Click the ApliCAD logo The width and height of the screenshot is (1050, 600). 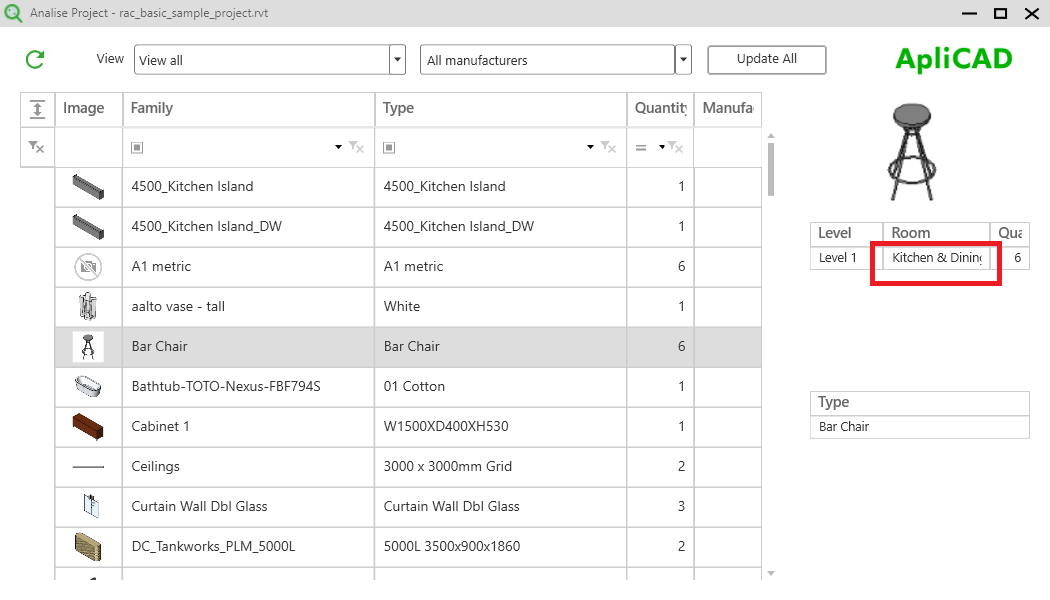pos(952,58)
